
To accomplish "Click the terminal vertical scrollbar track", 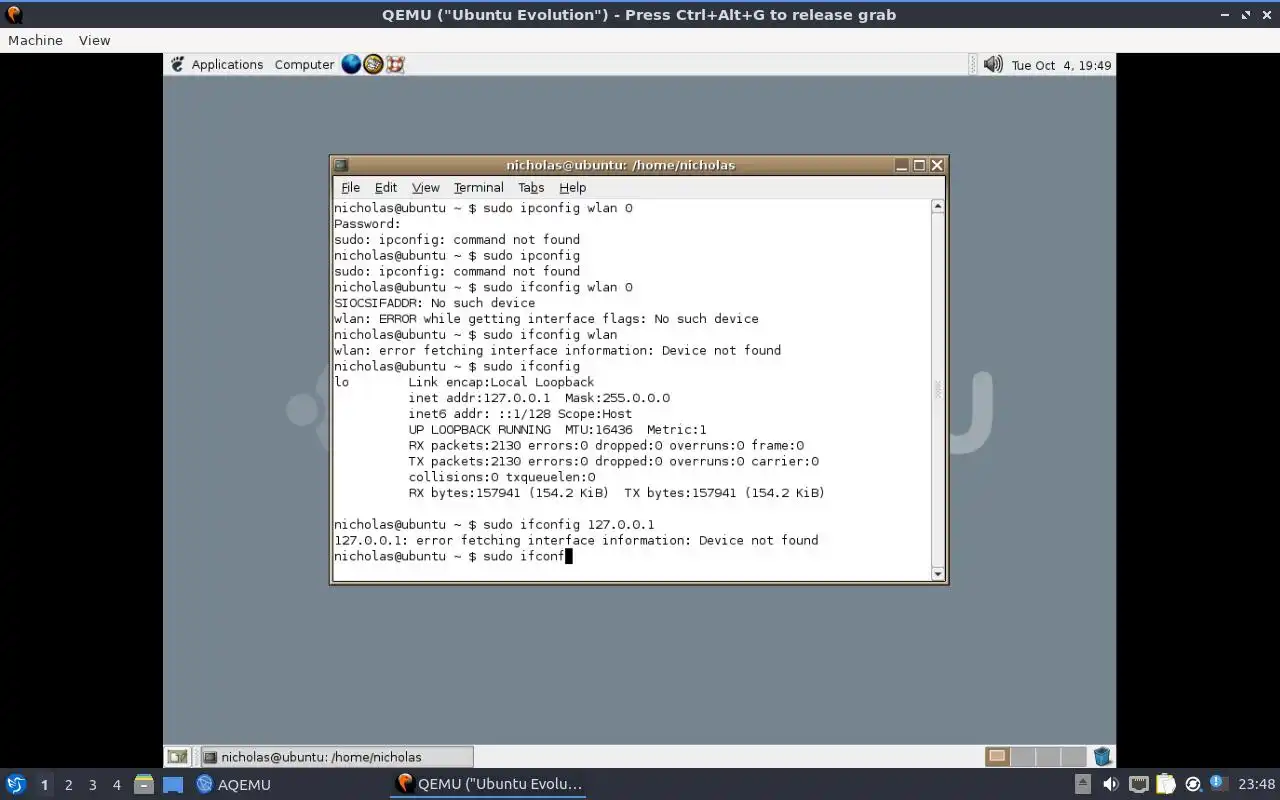I will click(x=937, y=389).
